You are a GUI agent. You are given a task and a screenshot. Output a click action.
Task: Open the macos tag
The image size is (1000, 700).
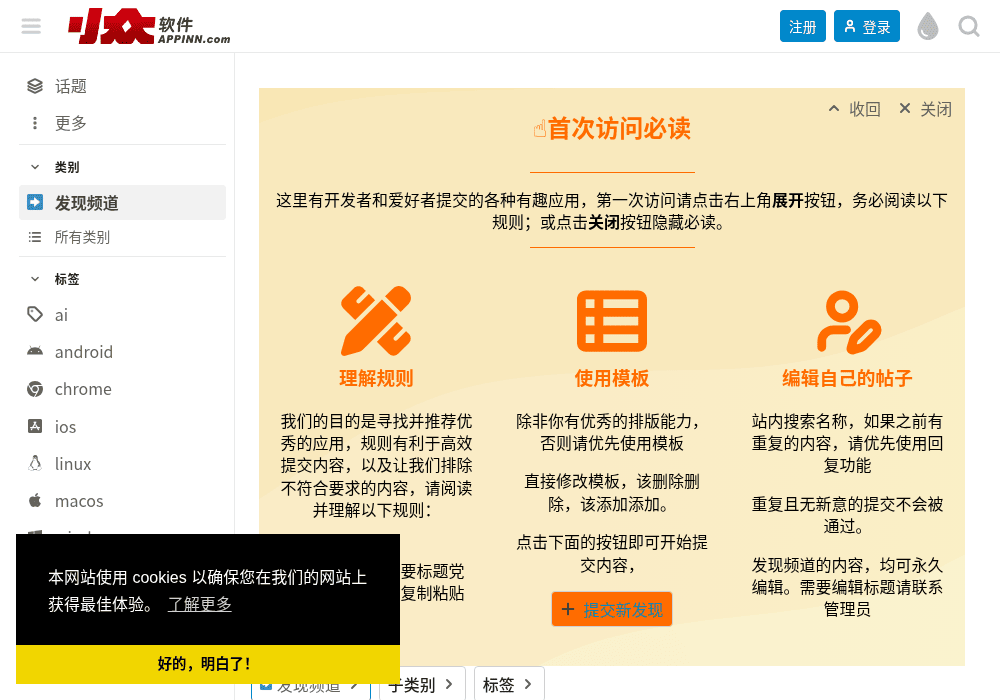122,501
